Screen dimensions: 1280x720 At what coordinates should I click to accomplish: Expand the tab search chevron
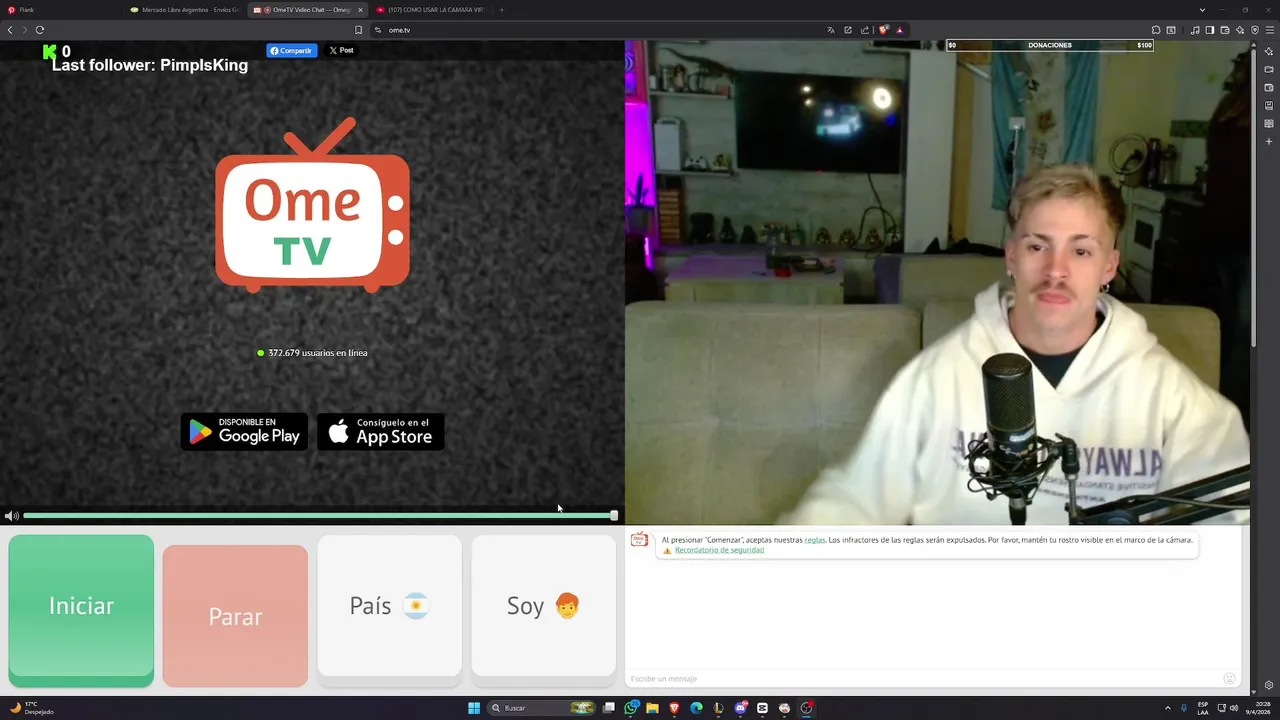[x=1202, y=10]
